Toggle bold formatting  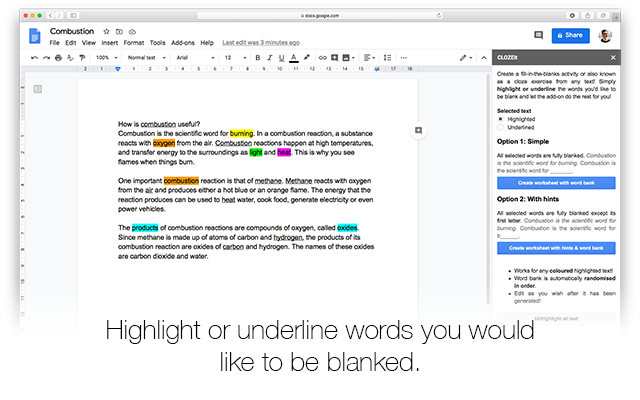point(257,58)
